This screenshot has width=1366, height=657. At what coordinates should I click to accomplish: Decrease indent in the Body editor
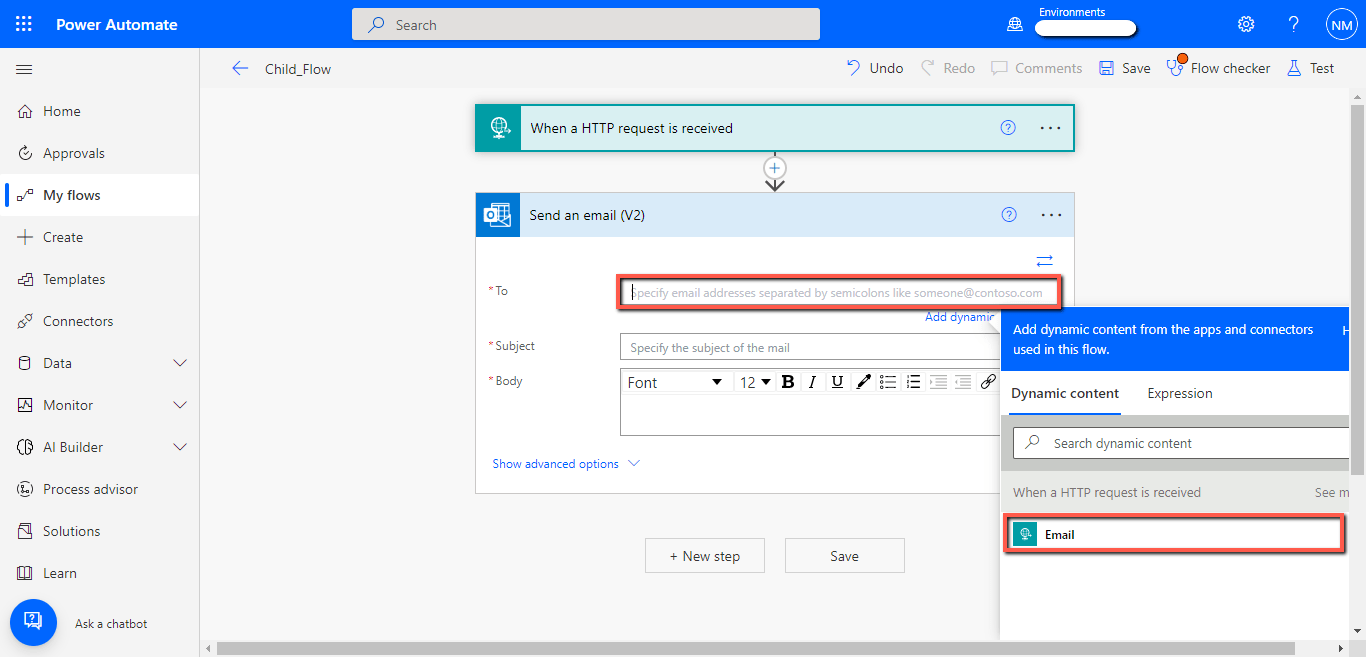click(963, 382)
